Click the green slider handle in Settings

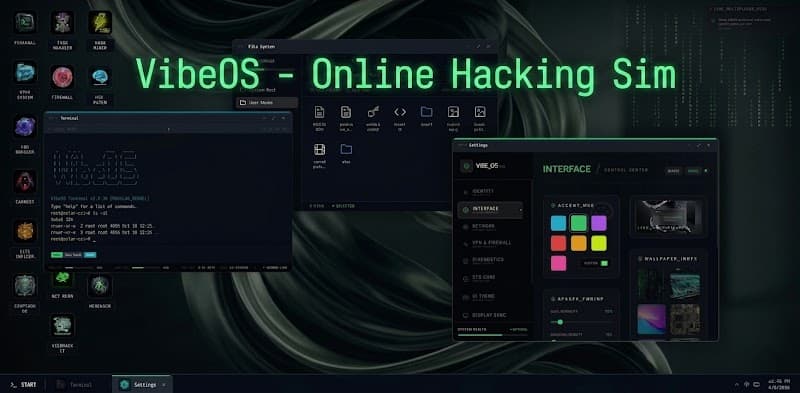click(560, 322)
